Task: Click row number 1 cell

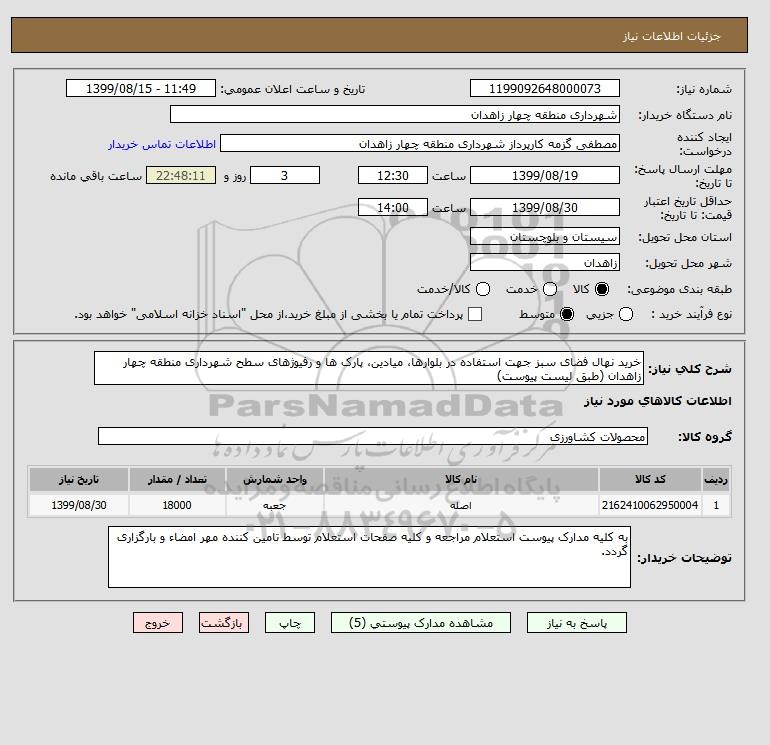Action: click(716, 505)
